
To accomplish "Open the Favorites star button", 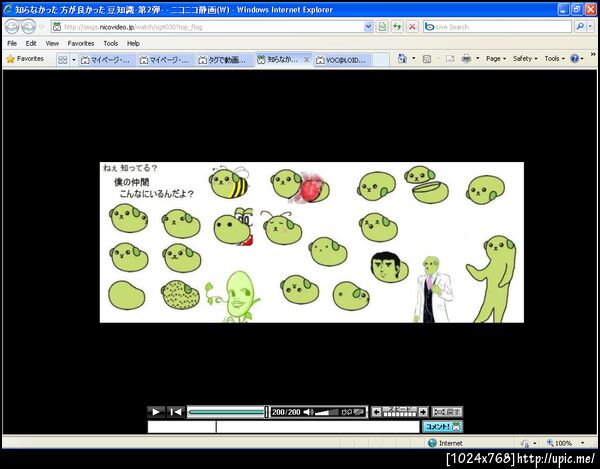I will coord(25,59).
